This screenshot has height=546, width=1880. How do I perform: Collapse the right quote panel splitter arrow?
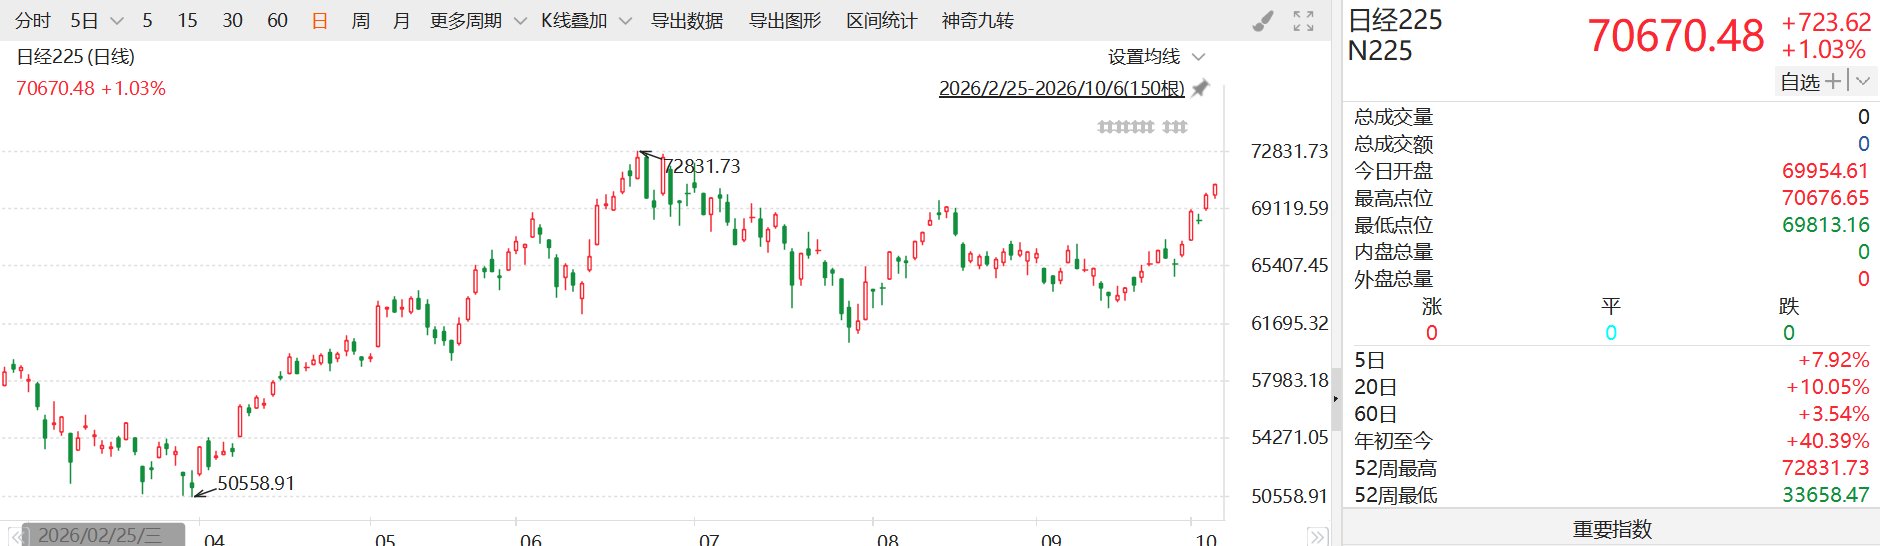click(x=1336, y=399)
